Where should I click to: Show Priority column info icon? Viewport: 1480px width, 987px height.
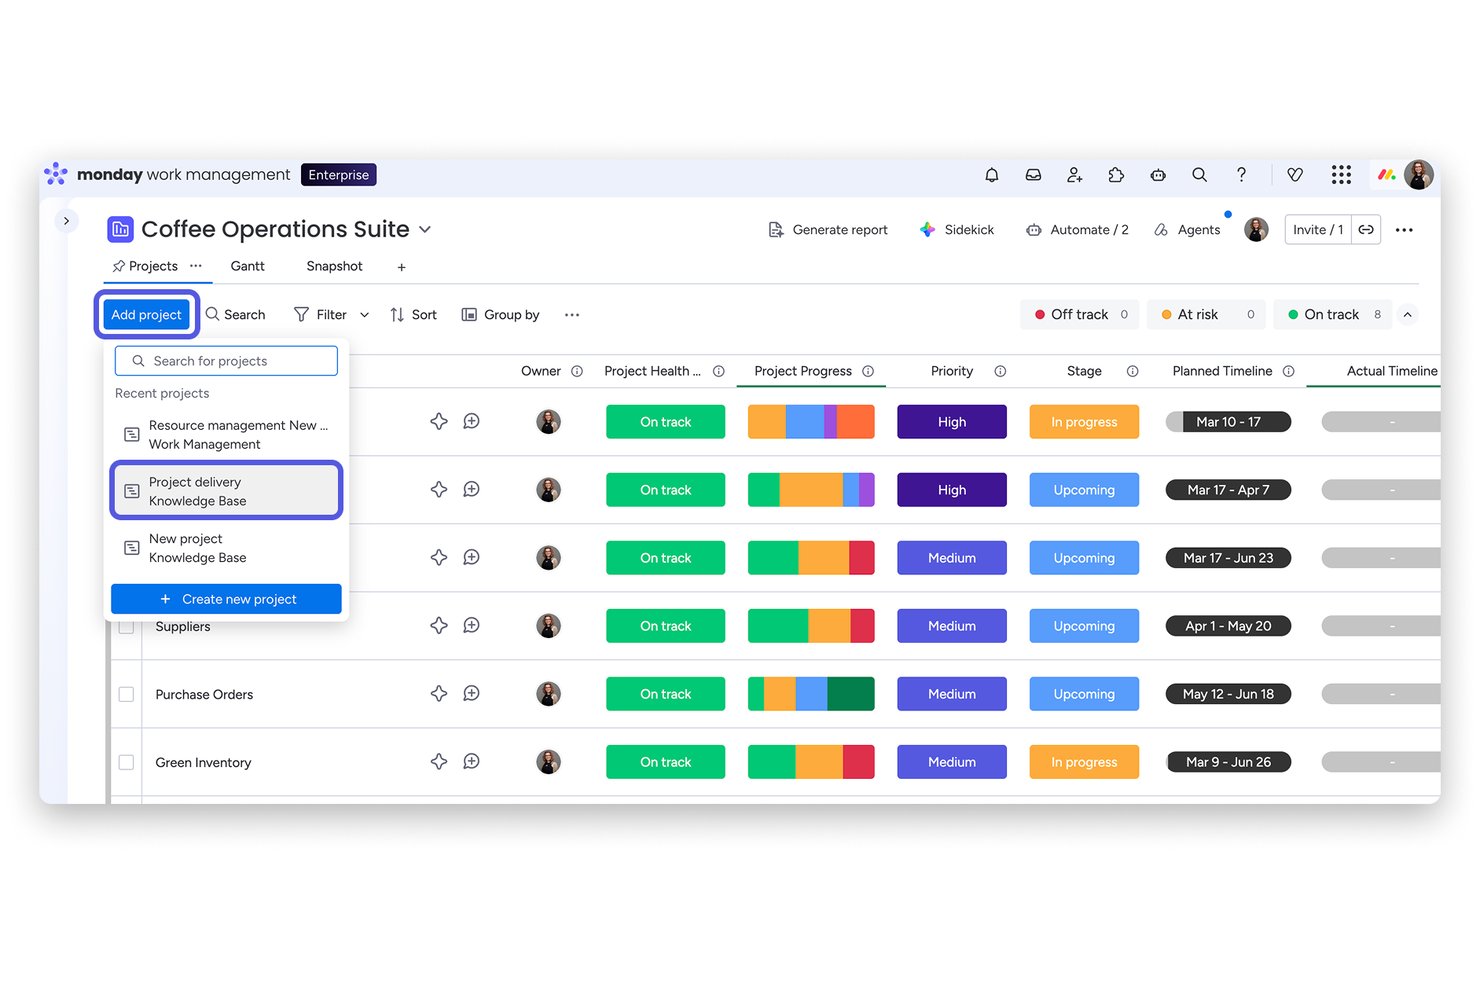point(1000,371)
